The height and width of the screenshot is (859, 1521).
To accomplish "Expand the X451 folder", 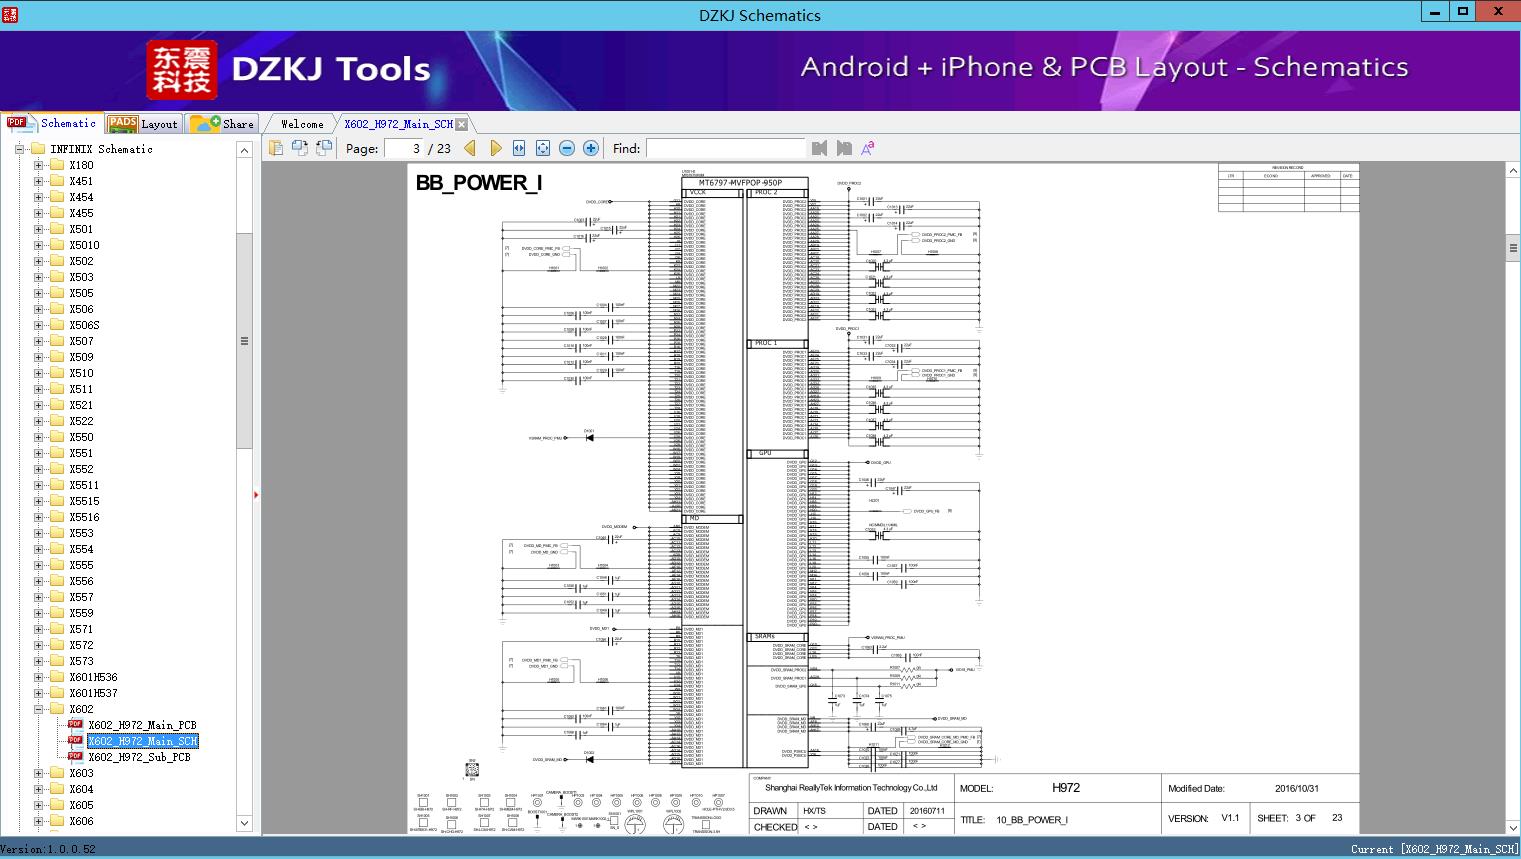I will 38,181.
